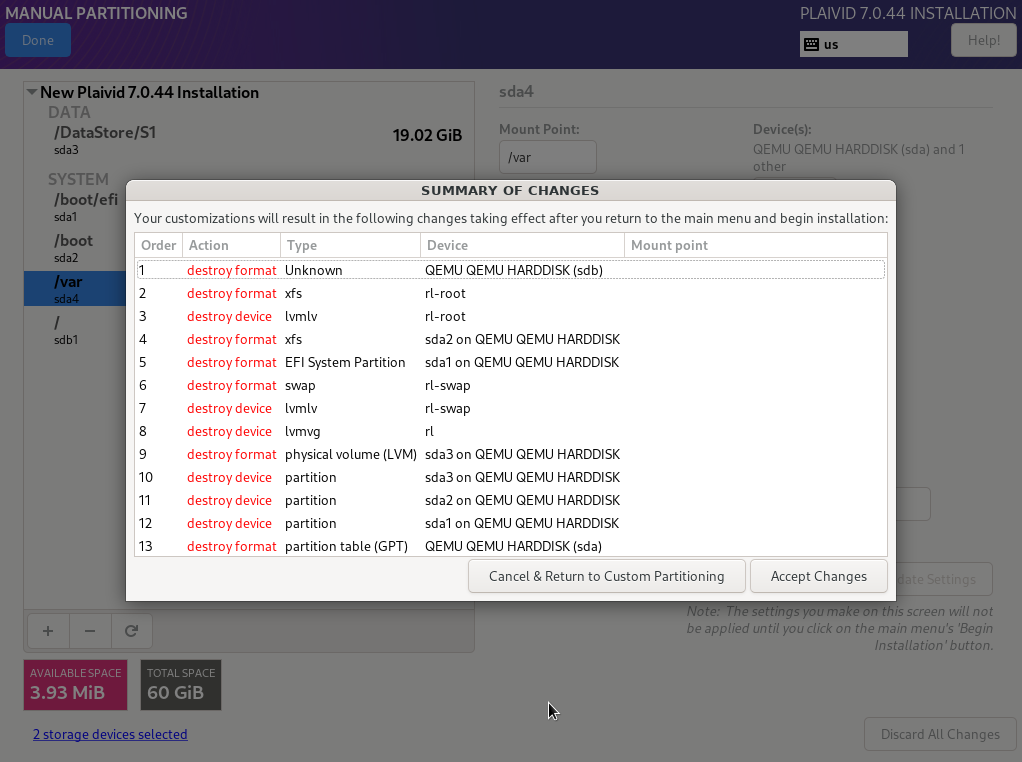Select row 12 destroy device partition sda1

click(511, 523)
